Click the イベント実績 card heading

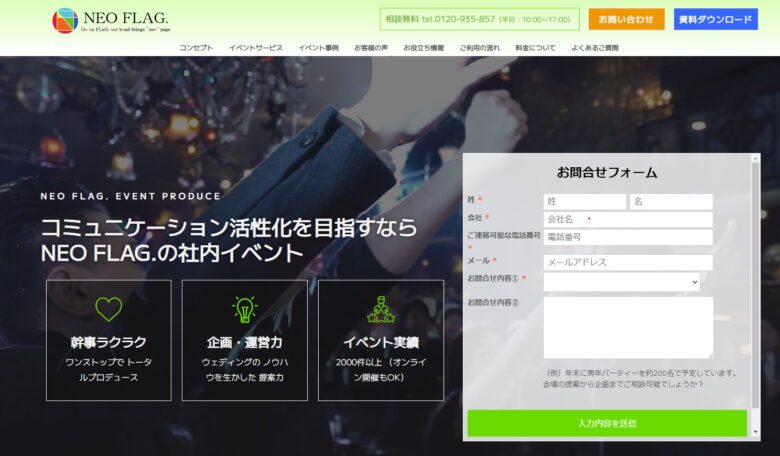[381, 342]
